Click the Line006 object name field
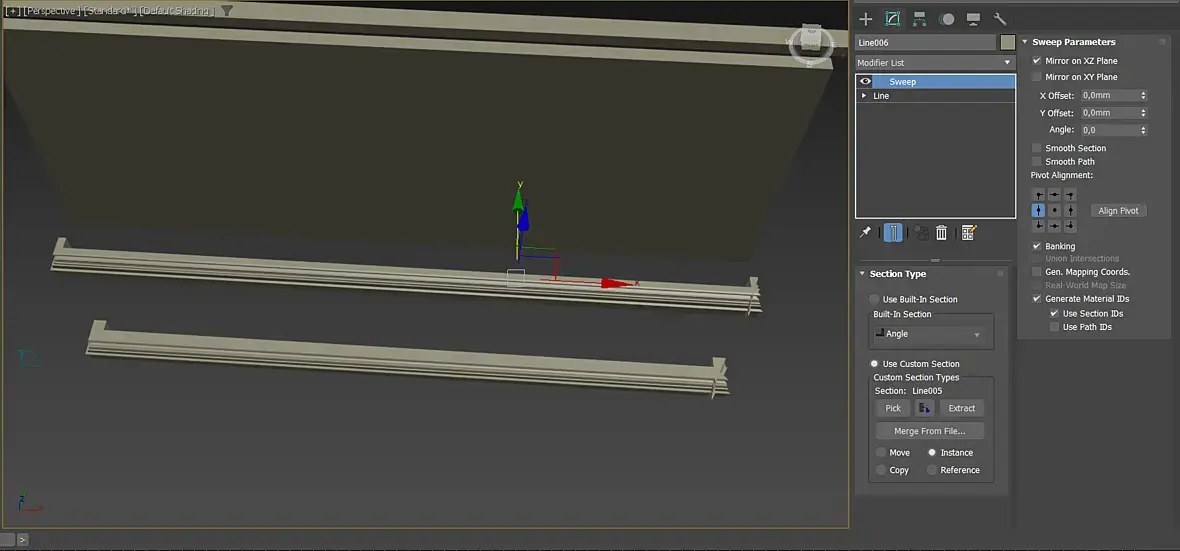 (926, 42)
